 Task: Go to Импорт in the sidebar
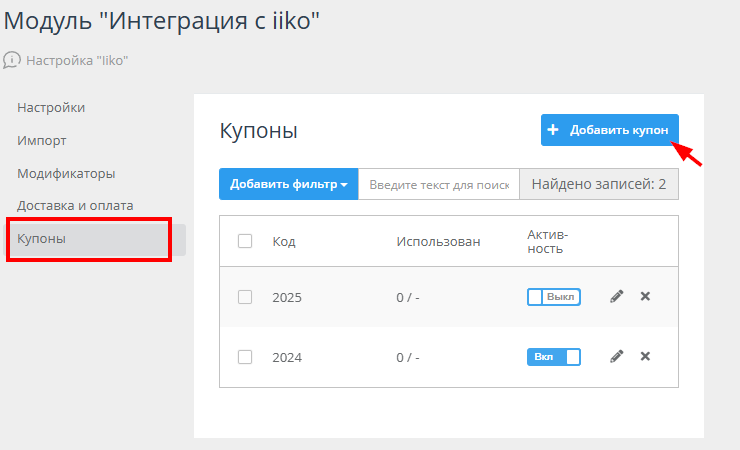point(42,140)
